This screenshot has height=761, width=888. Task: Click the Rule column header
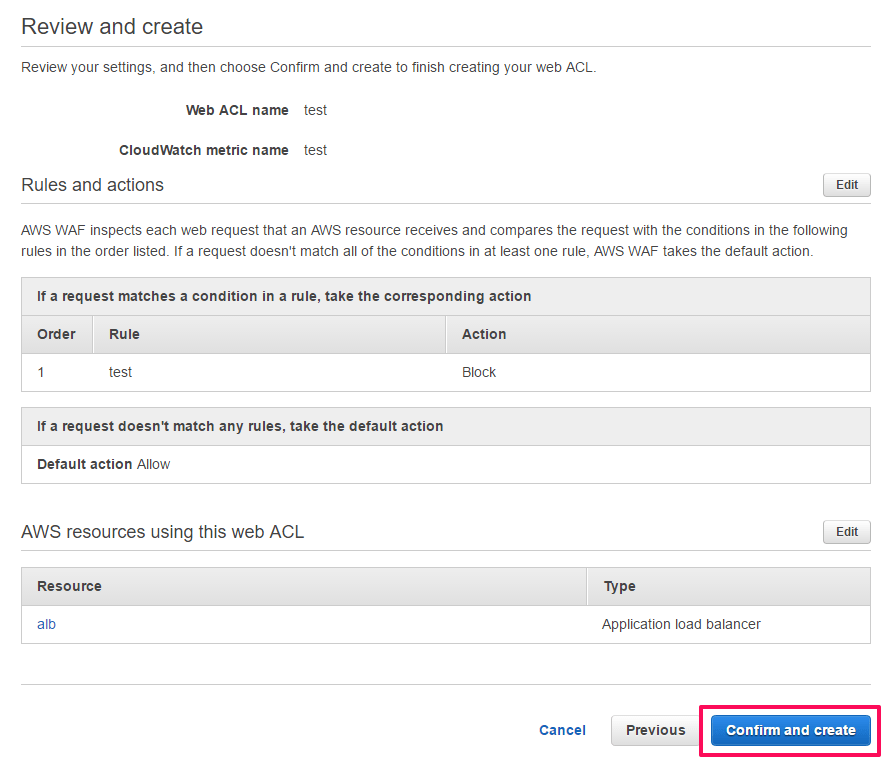point(124,334)
